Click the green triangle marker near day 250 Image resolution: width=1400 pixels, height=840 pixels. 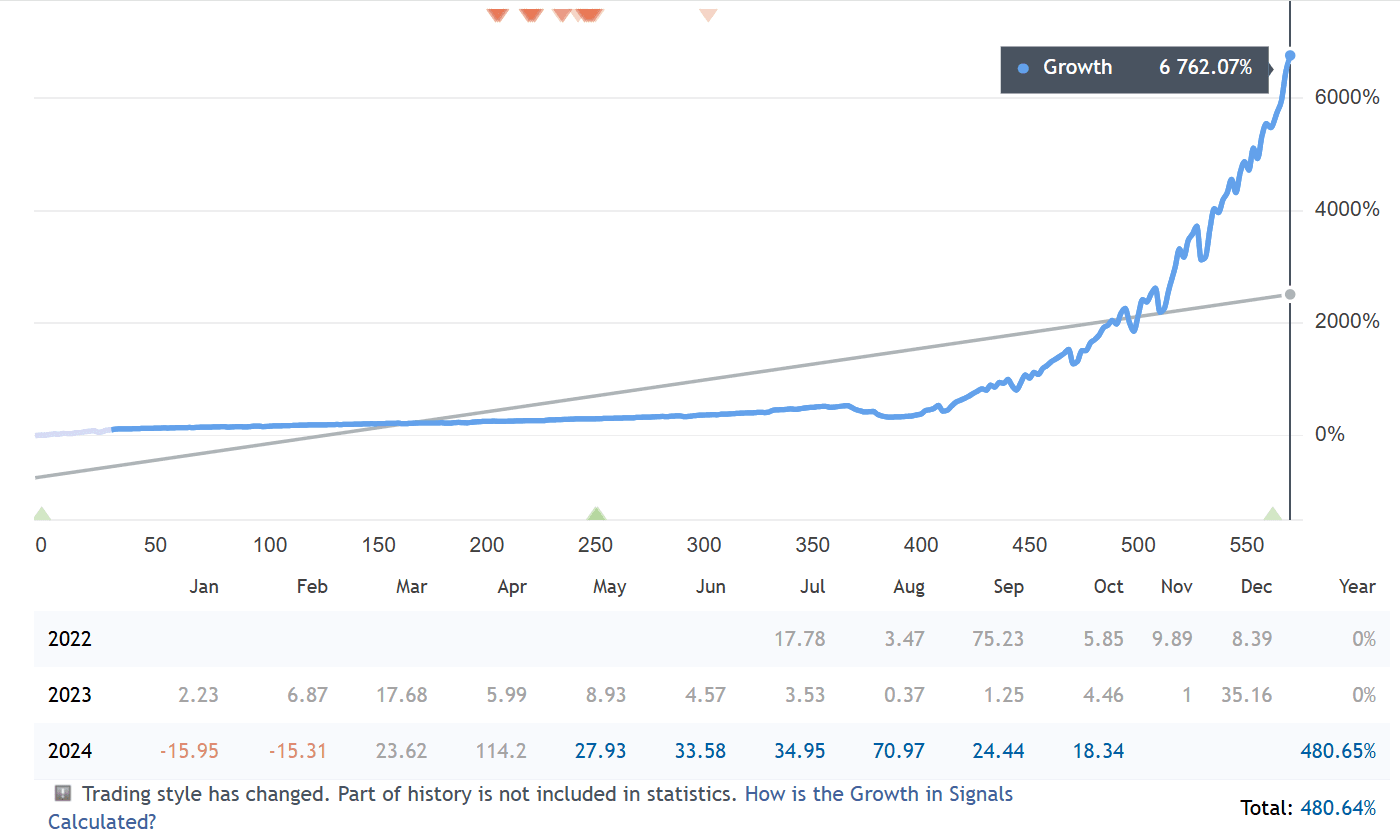[x=596, y=514]
